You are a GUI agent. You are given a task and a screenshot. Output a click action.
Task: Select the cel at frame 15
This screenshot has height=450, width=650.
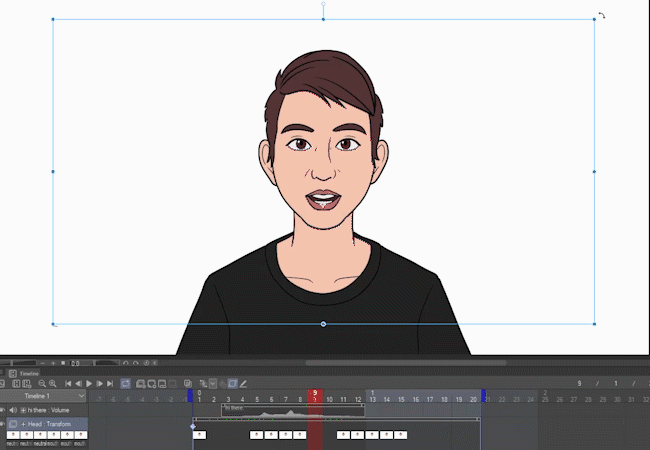(400, 435)
